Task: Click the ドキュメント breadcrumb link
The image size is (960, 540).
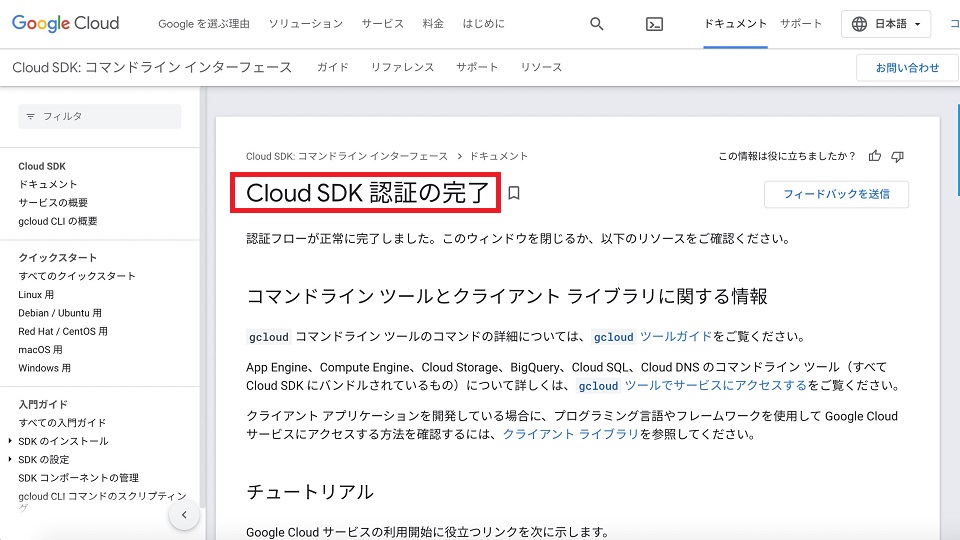Action: [x=499, y=156]
